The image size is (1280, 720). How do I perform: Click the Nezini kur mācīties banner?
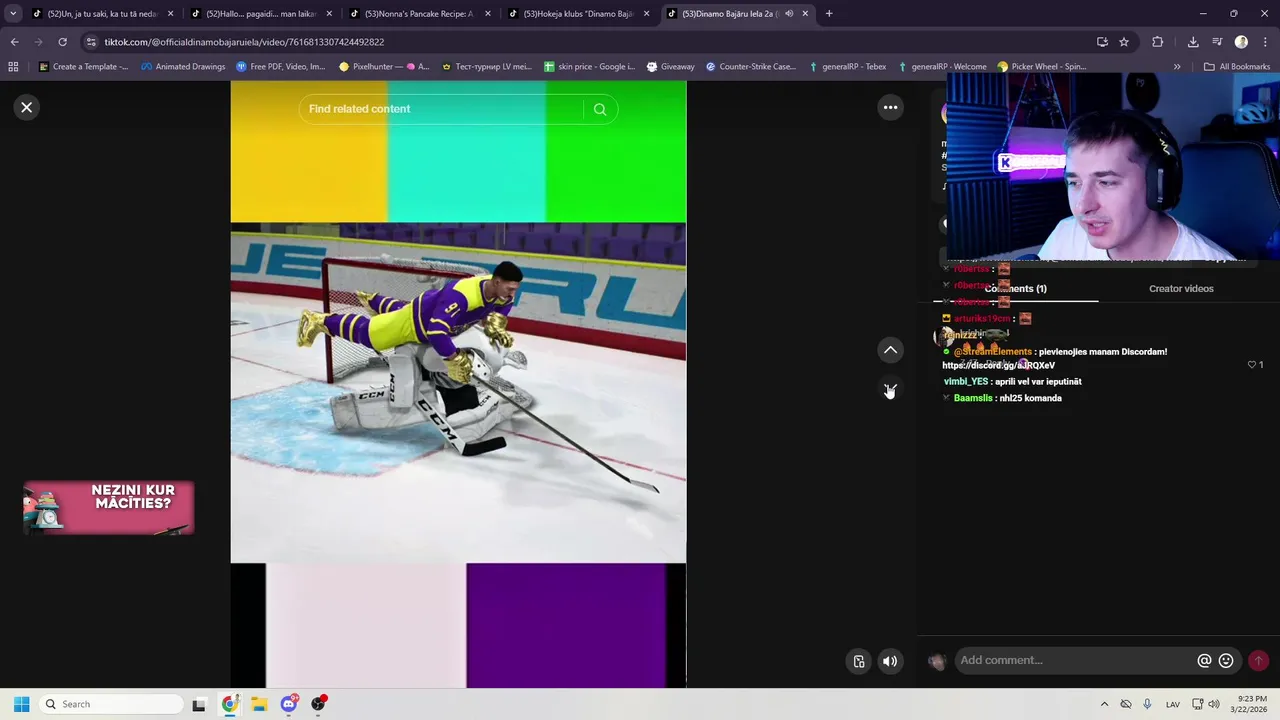coord(108,508)
